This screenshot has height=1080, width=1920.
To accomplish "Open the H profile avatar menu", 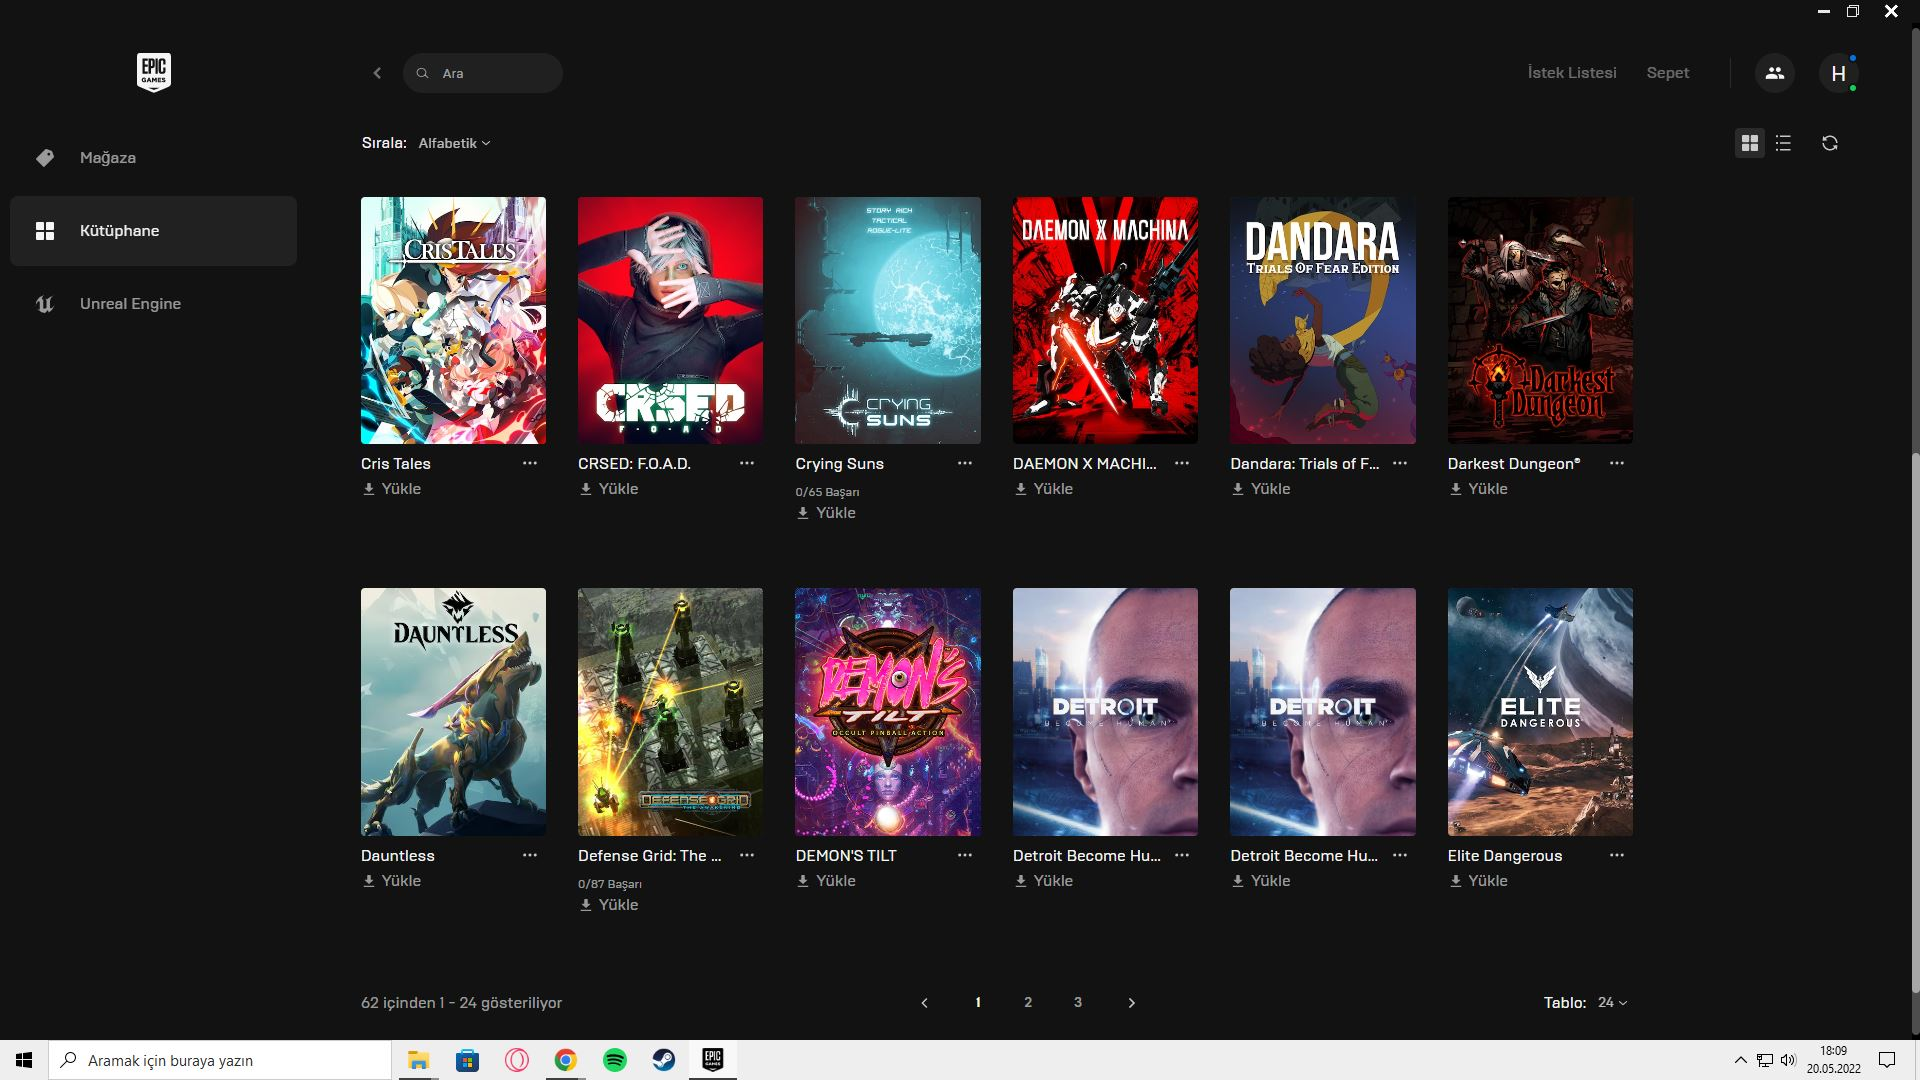I will click(x=1838, y=73).
